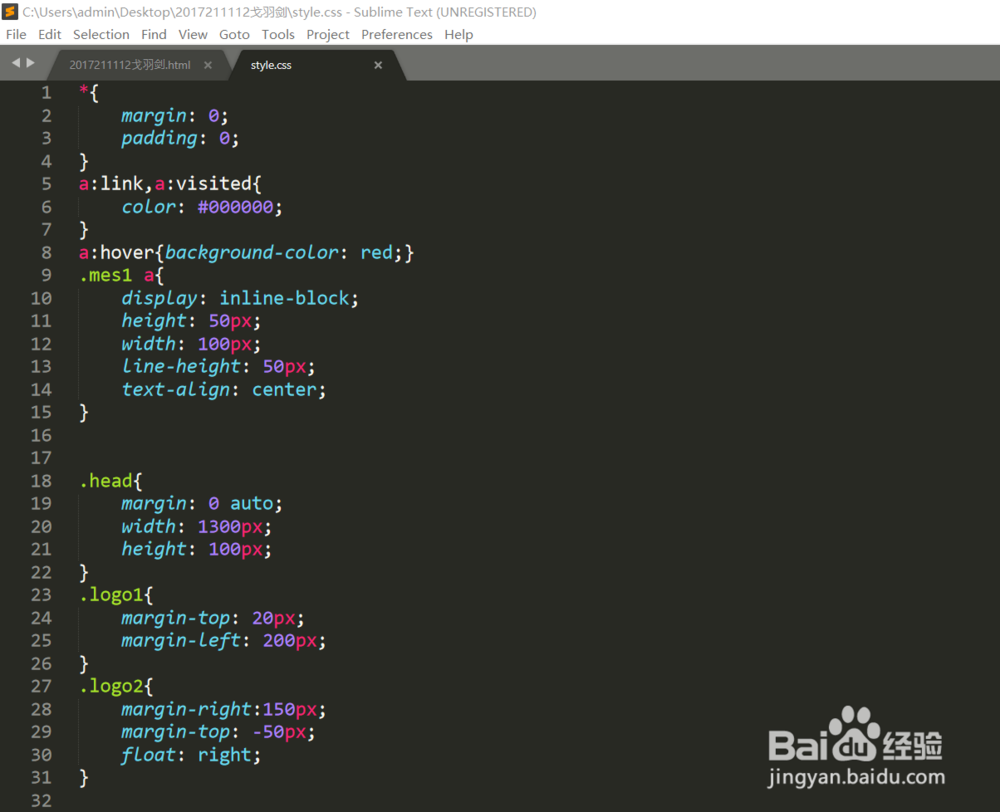Click 'background-color' in the a:hover rule

251,253
